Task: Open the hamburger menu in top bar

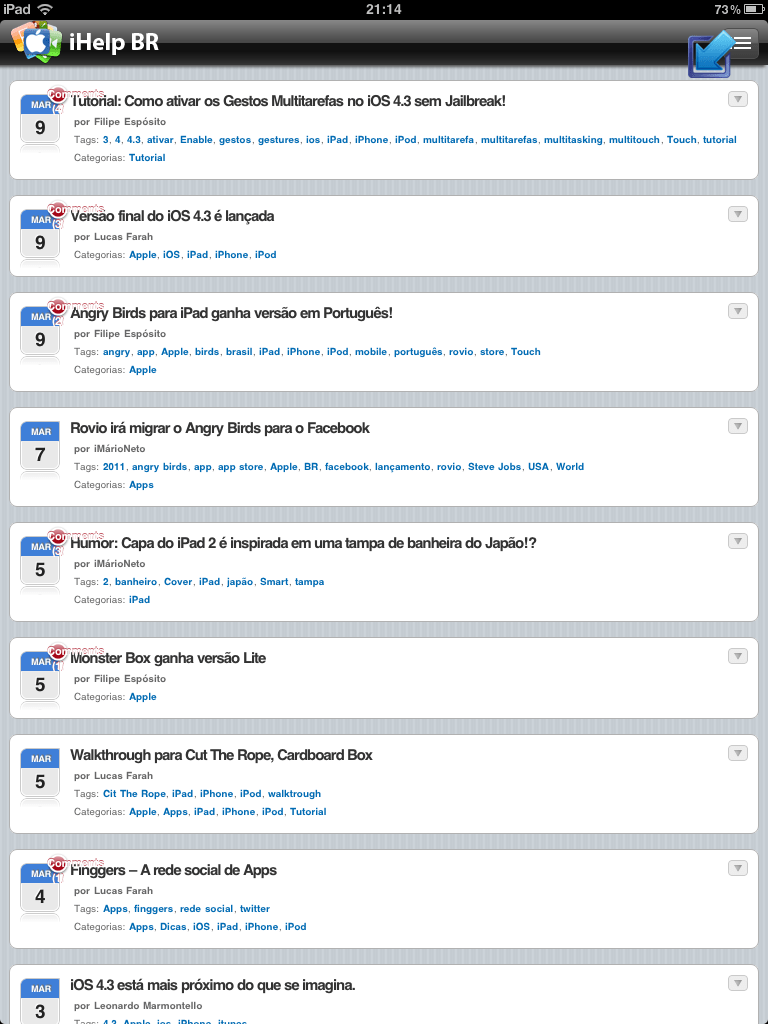Action: [x=742, y=44]
